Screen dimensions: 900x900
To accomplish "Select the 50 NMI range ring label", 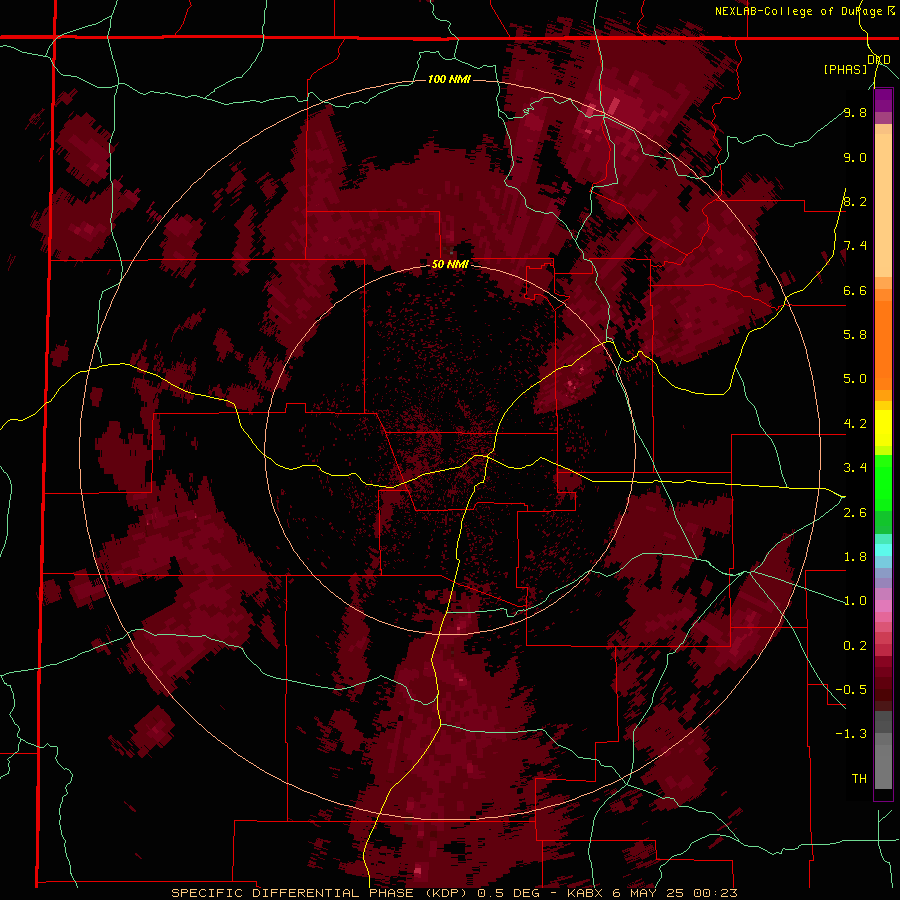I will [450, 265].
